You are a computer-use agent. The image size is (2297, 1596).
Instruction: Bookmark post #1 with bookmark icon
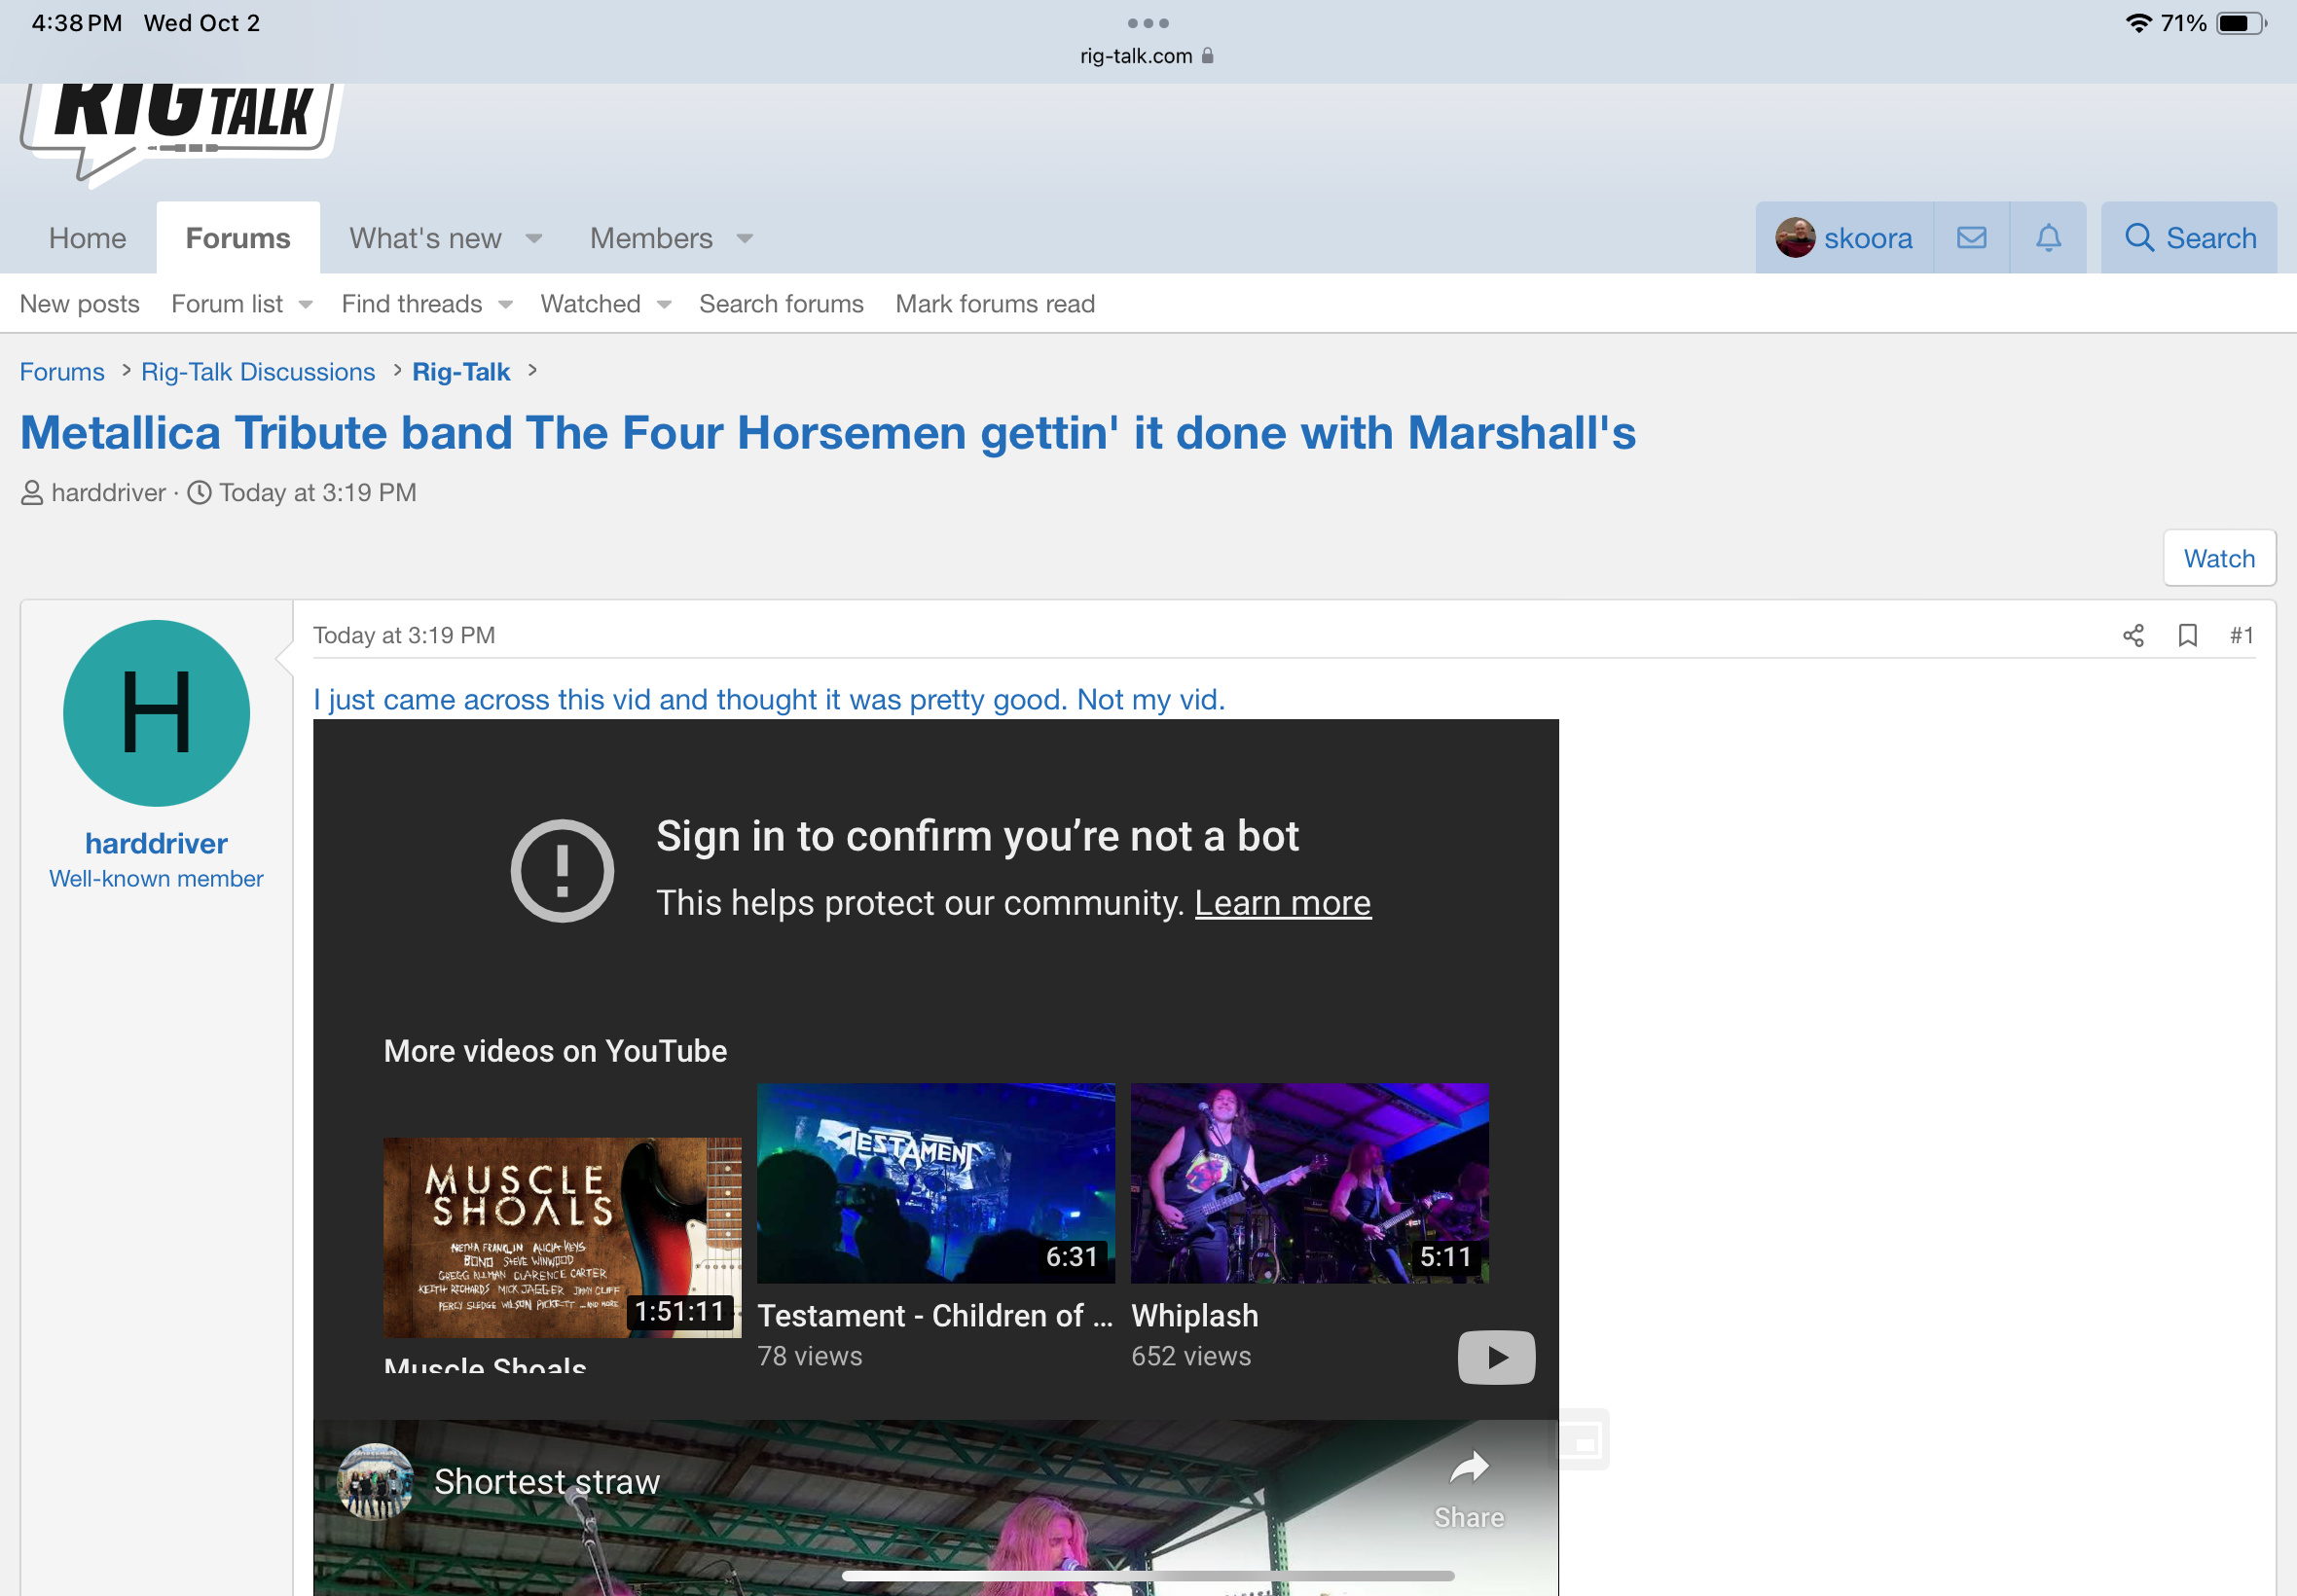pos(2187,636)
